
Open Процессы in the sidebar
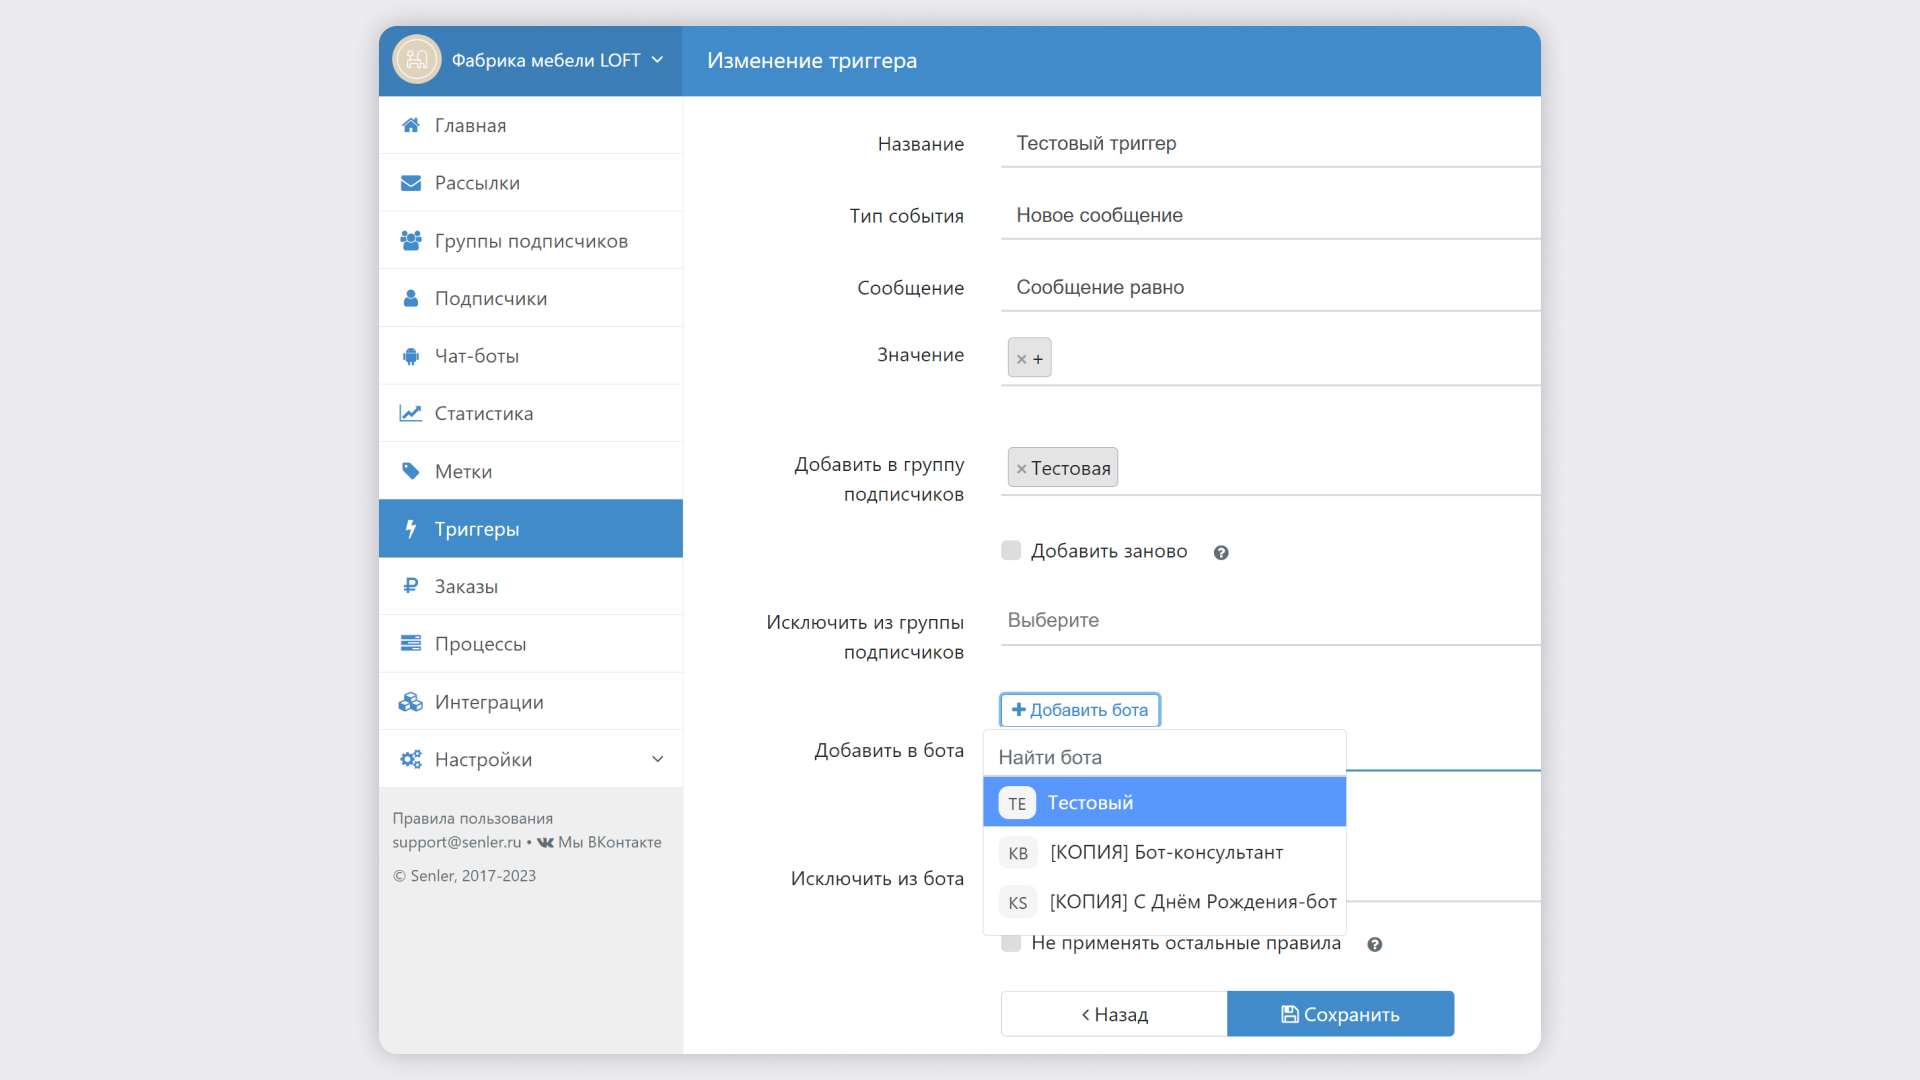pyautogui.click(x=531, y=644)
